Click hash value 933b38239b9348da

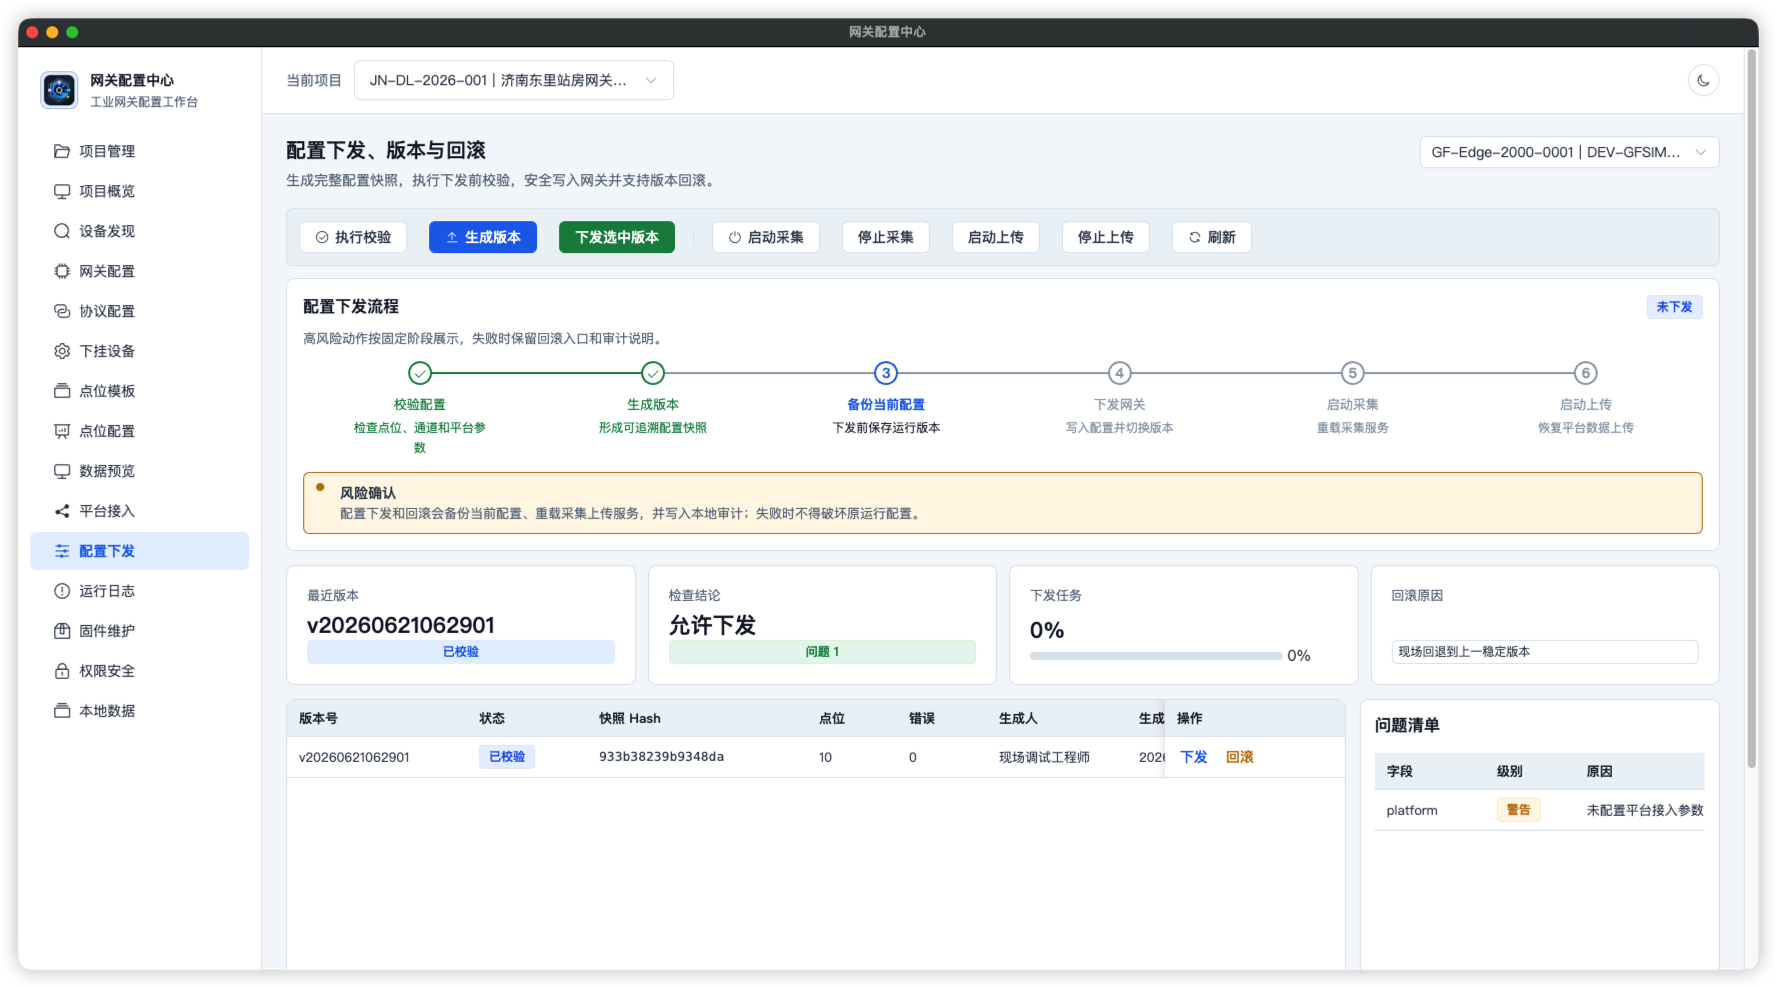click(661, 757)
